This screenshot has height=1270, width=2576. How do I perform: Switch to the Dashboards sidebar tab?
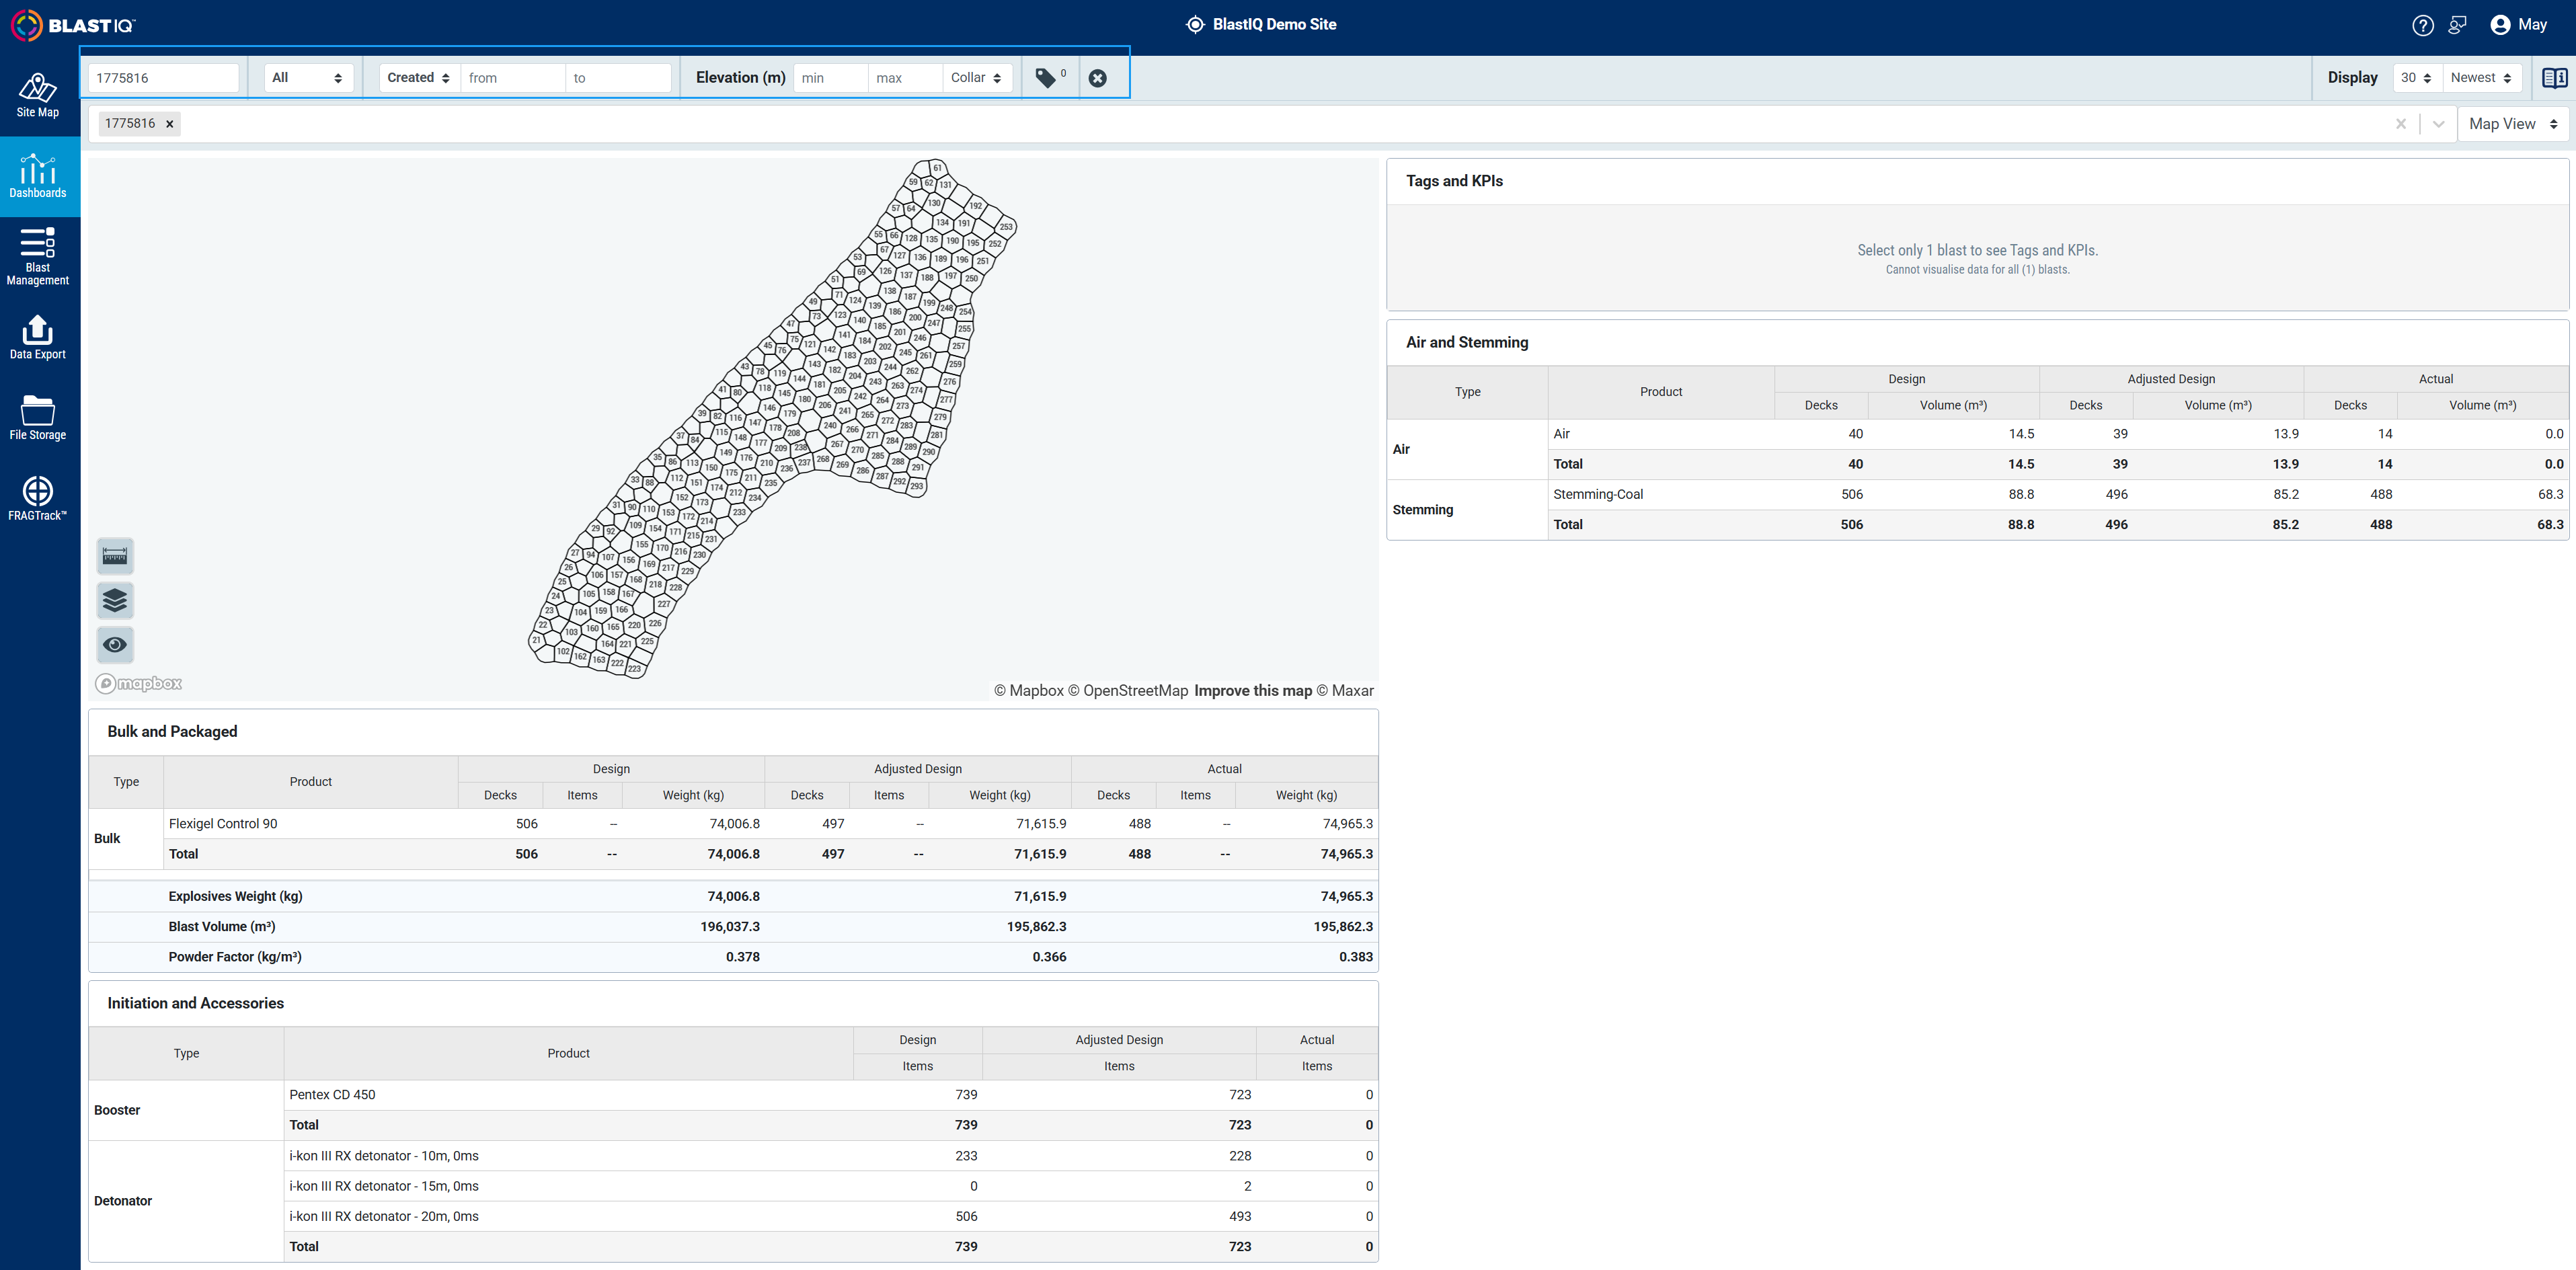click(38, 176)
